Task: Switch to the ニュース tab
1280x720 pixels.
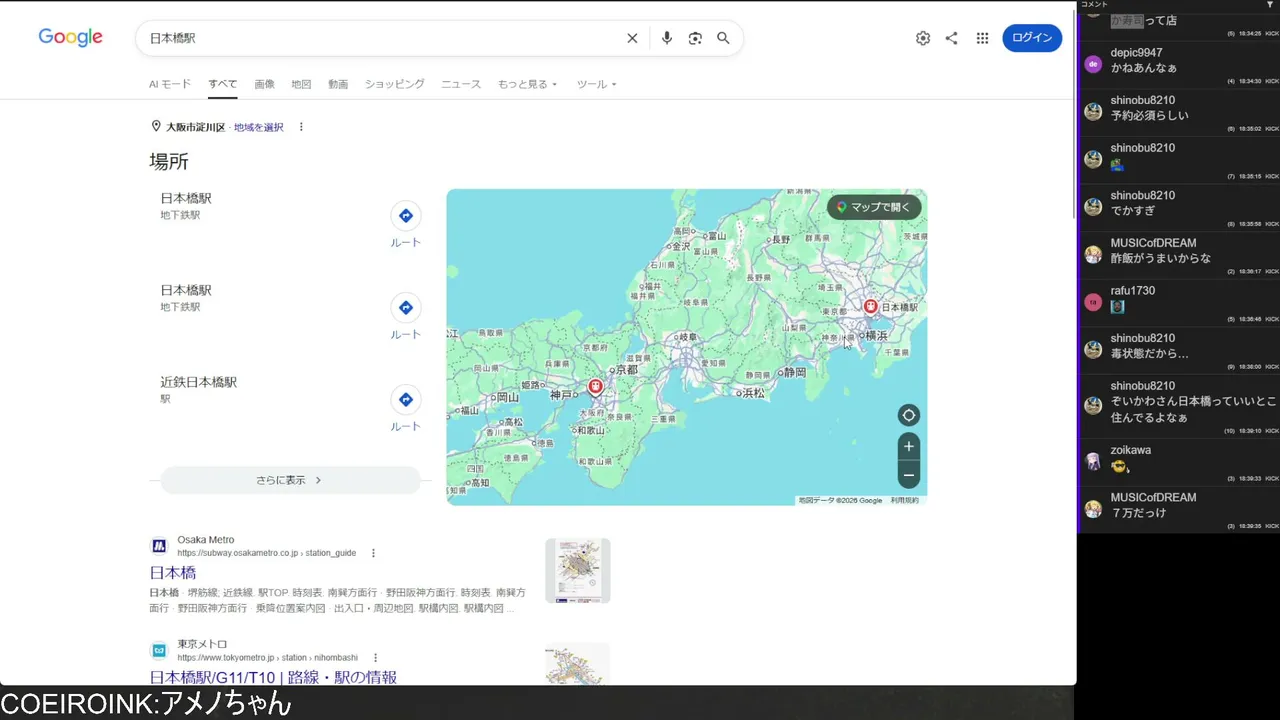Action: tap(461, 84)
